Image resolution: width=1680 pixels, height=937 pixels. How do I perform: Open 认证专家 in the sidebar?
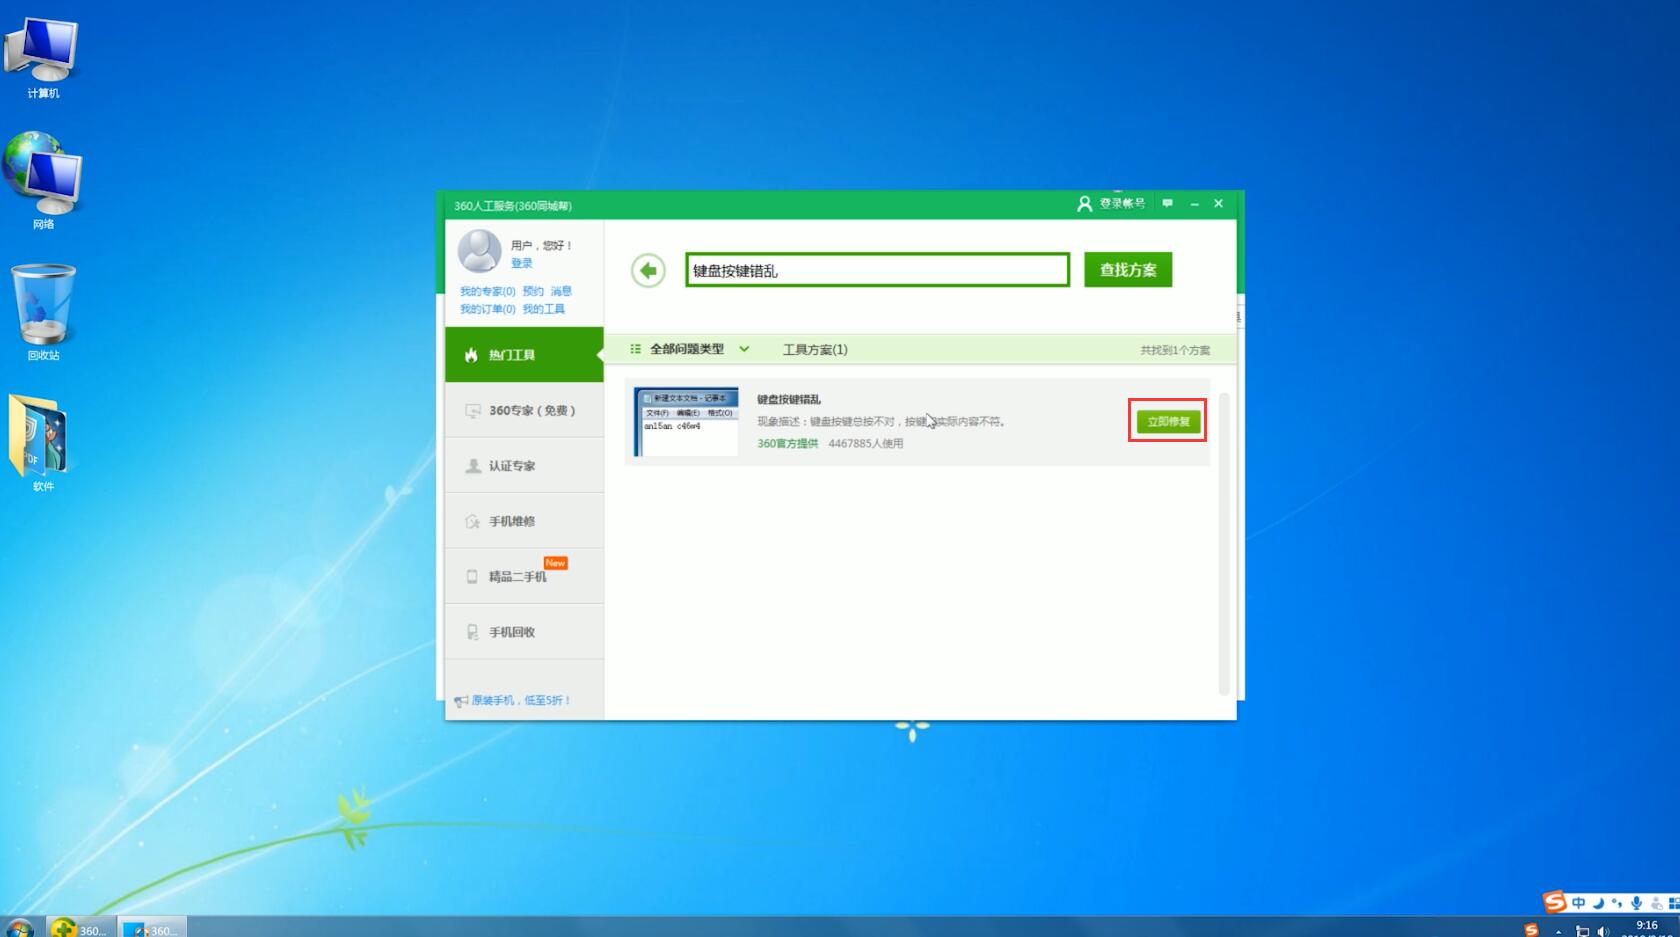tap(524, 466)
